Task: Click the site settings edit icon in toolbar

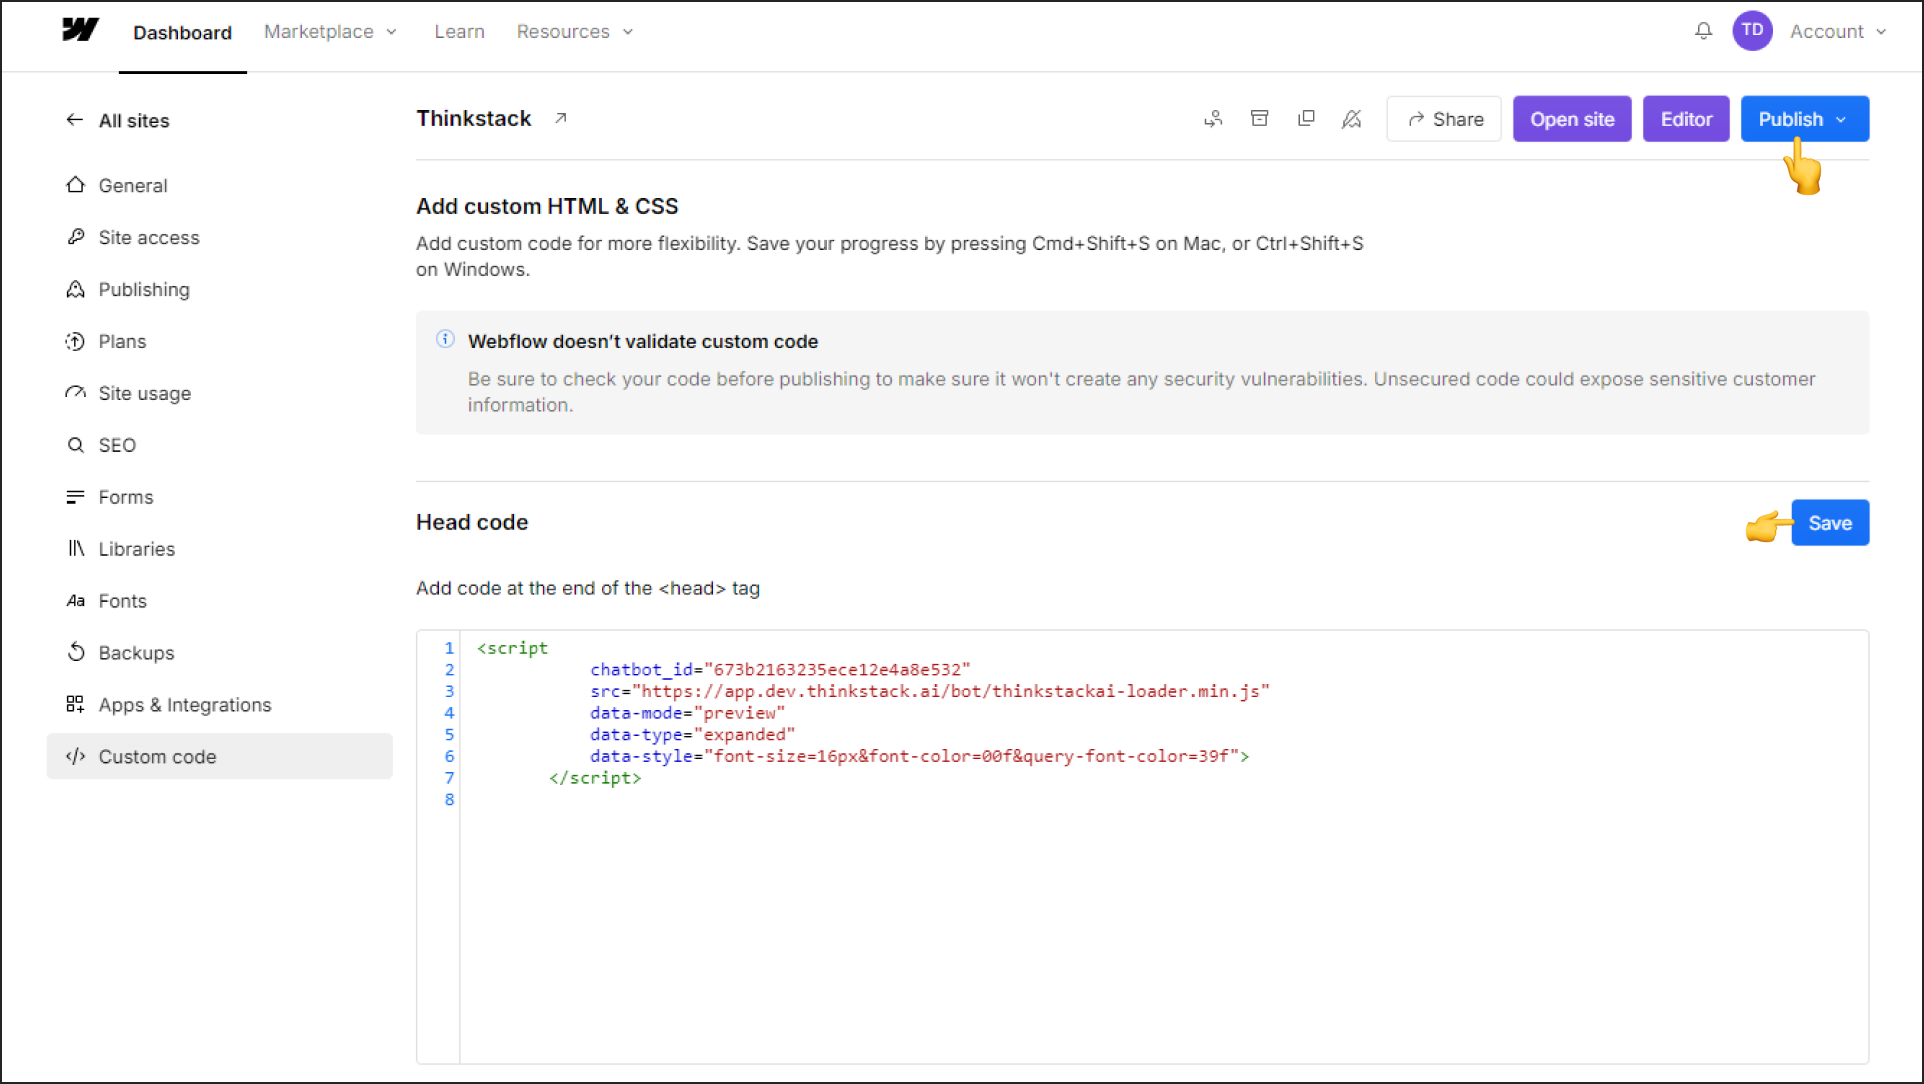Action: [1352, 119]
